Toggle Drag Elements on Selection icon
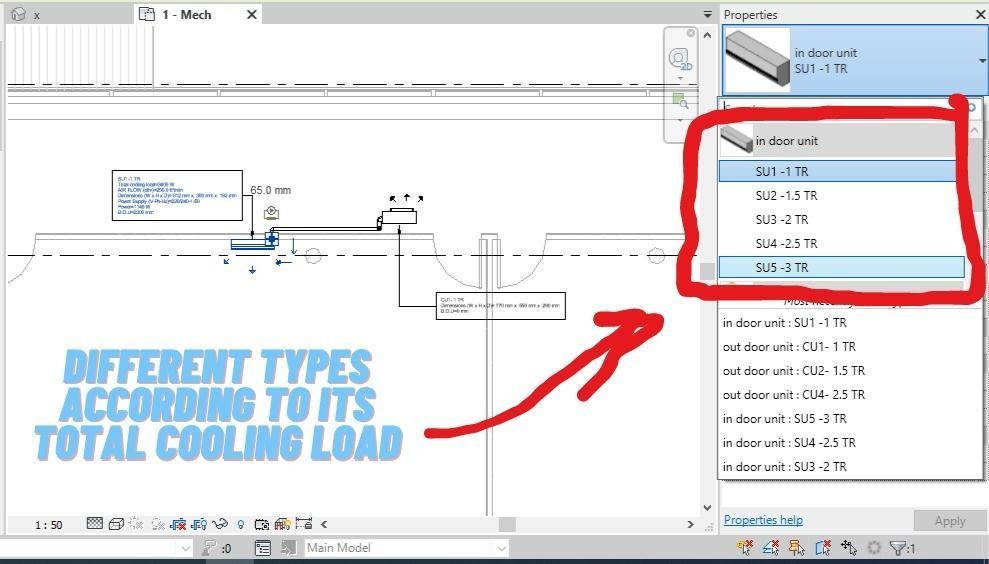Image resolution: width=989 pixels, height=564 pixels. click(x=849, y=547)
